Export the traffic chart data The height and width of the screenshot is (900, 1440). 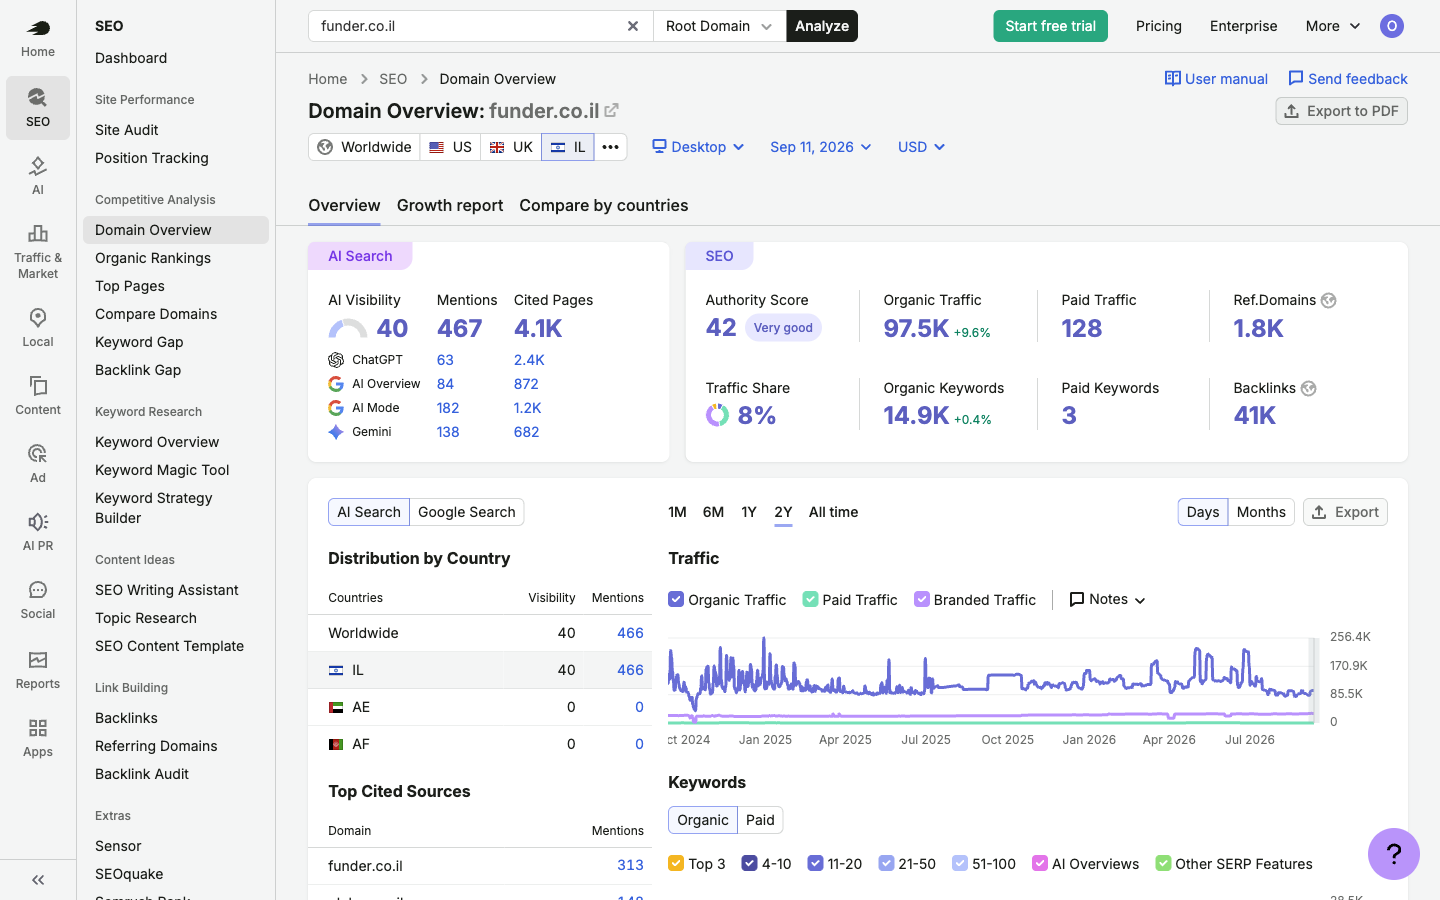coord(1345,512)
